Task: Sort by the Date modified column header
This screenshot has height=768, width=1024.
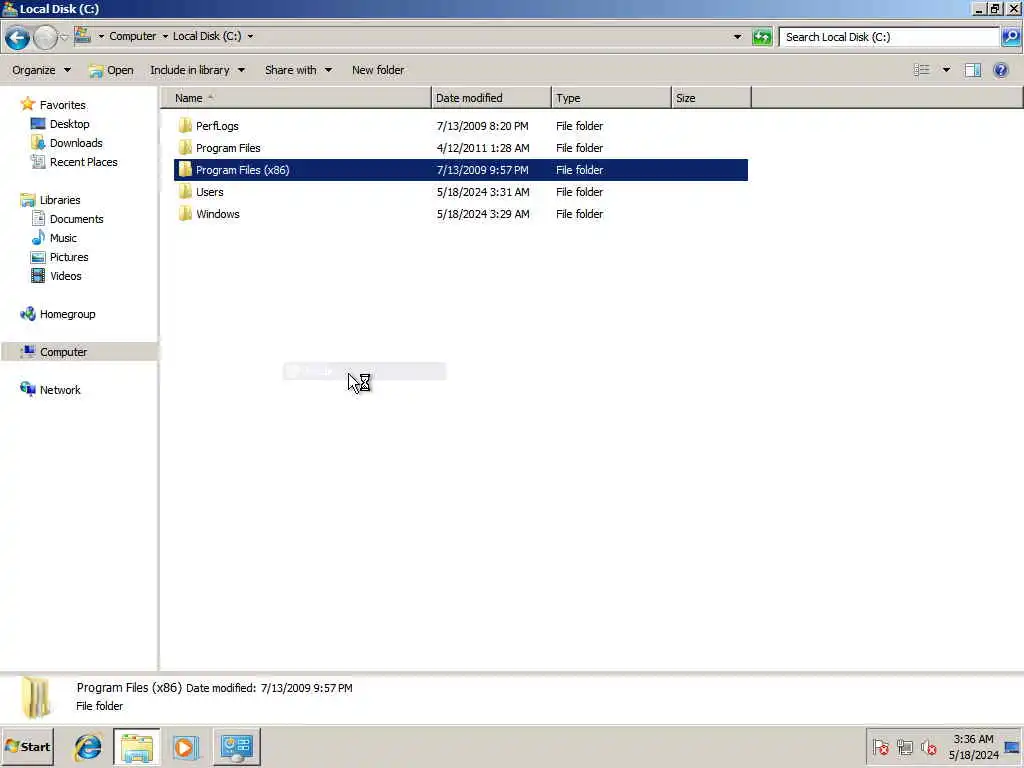Action: pyautogui.click(x=491, y=98)
